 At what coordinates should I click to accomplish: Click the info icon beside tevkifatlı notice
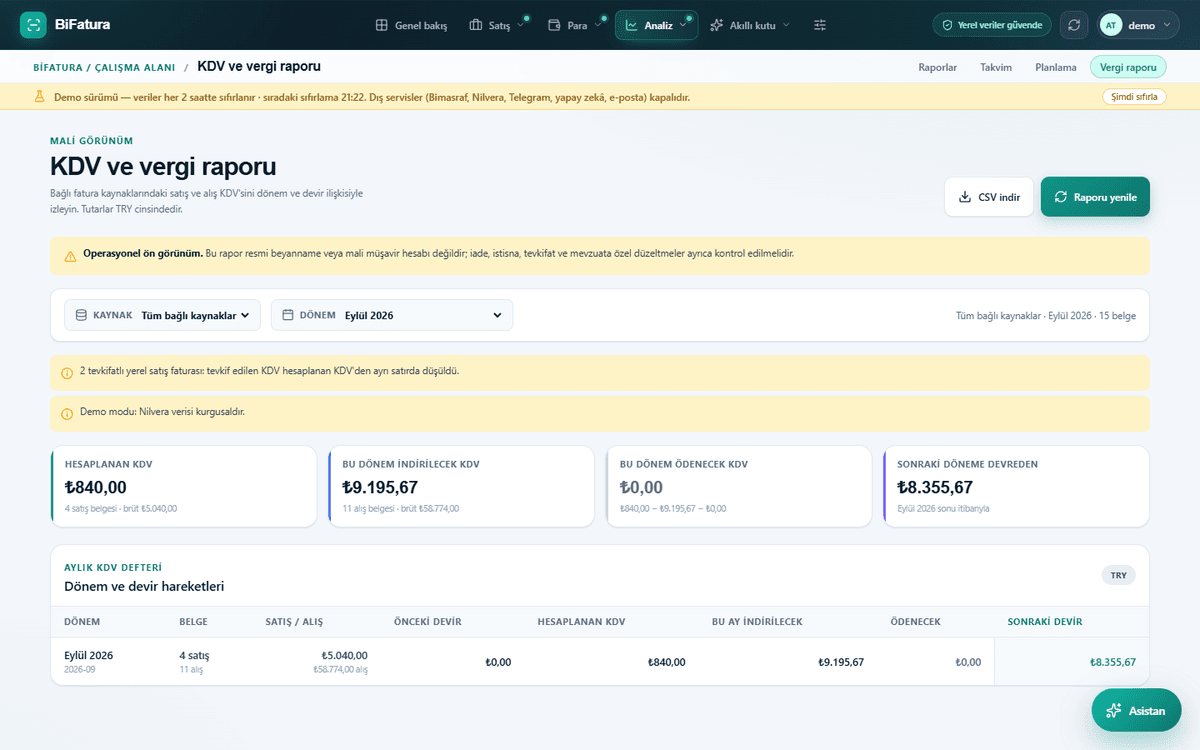tap(67, 372)
